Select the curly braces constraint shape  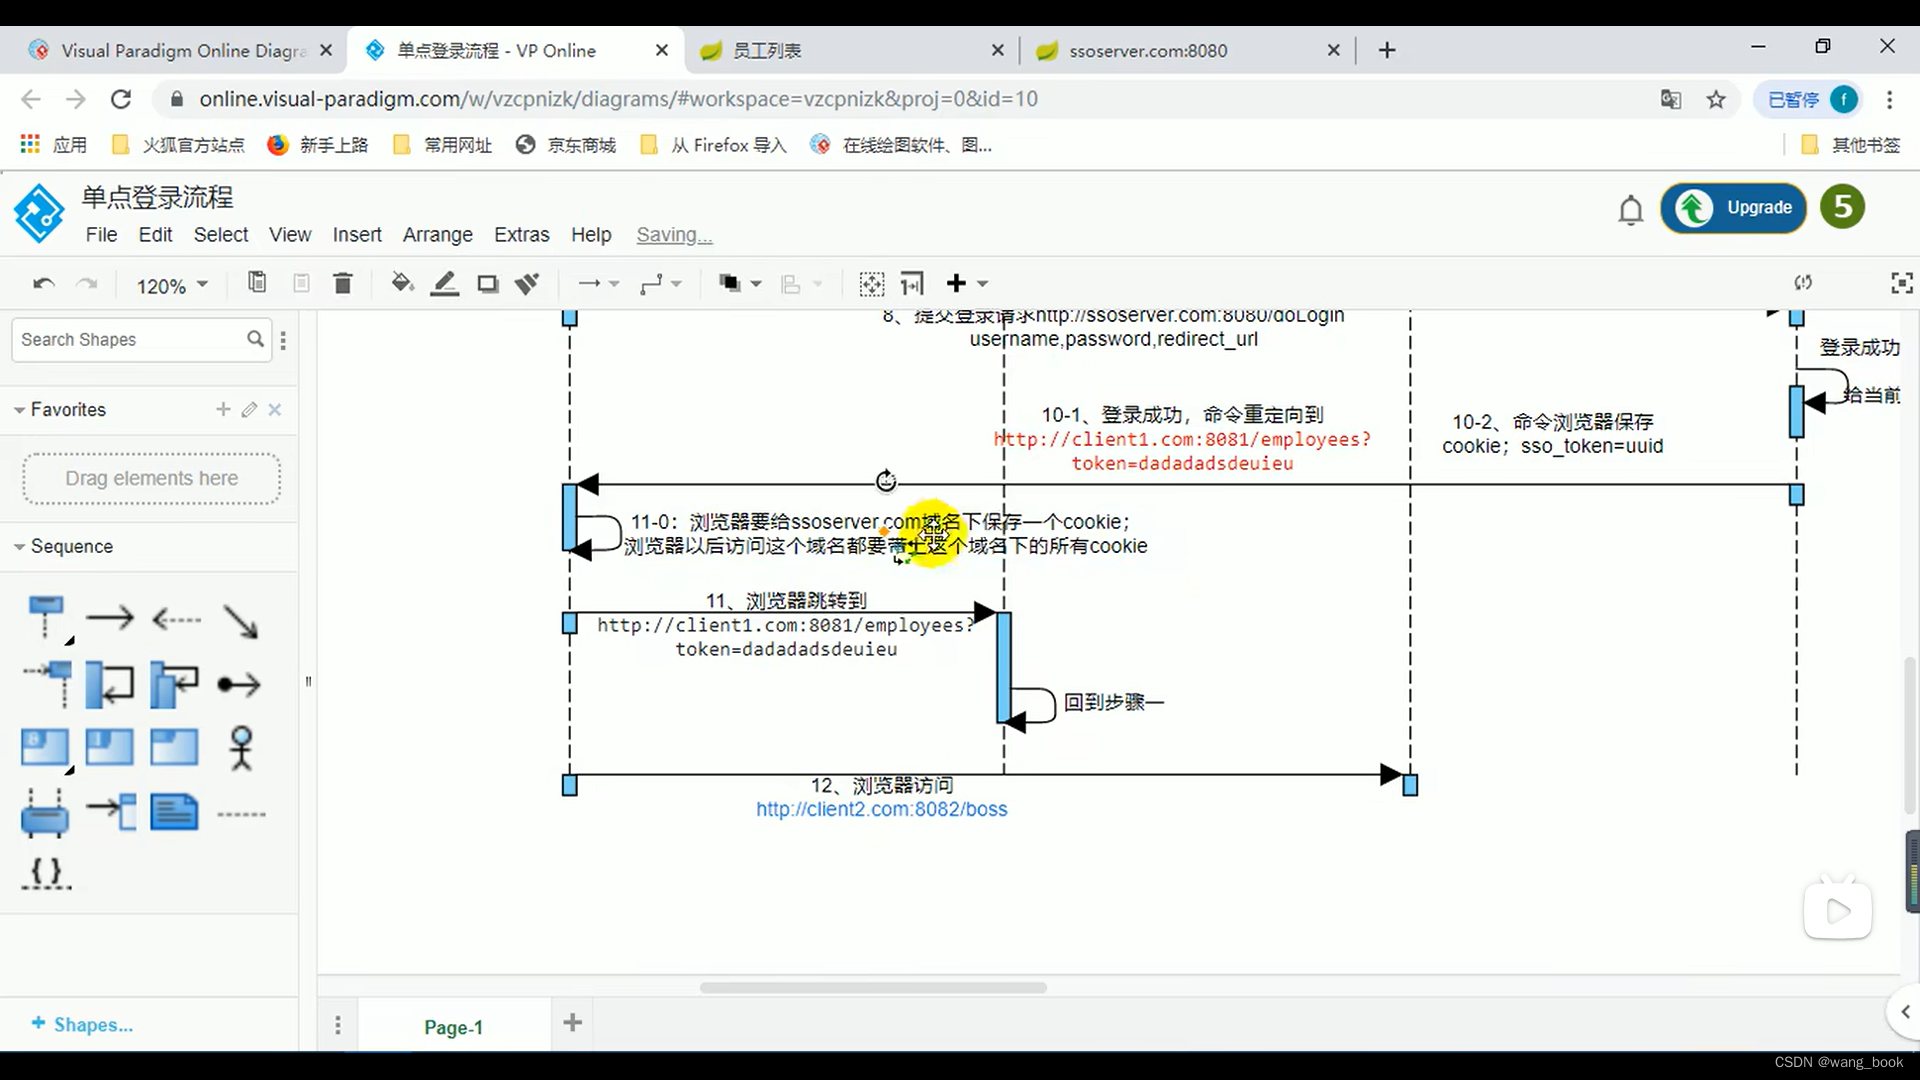[x=46, y=874]
